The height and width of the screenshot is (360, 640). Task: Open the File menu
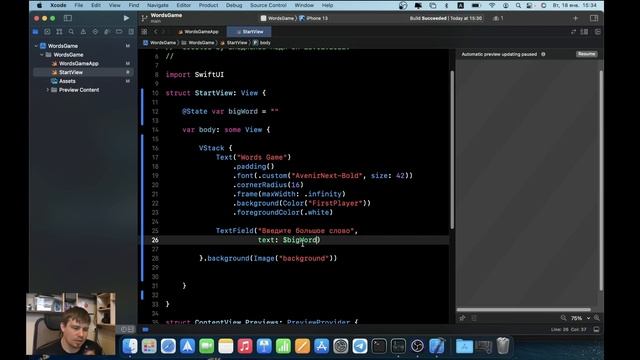79,5
